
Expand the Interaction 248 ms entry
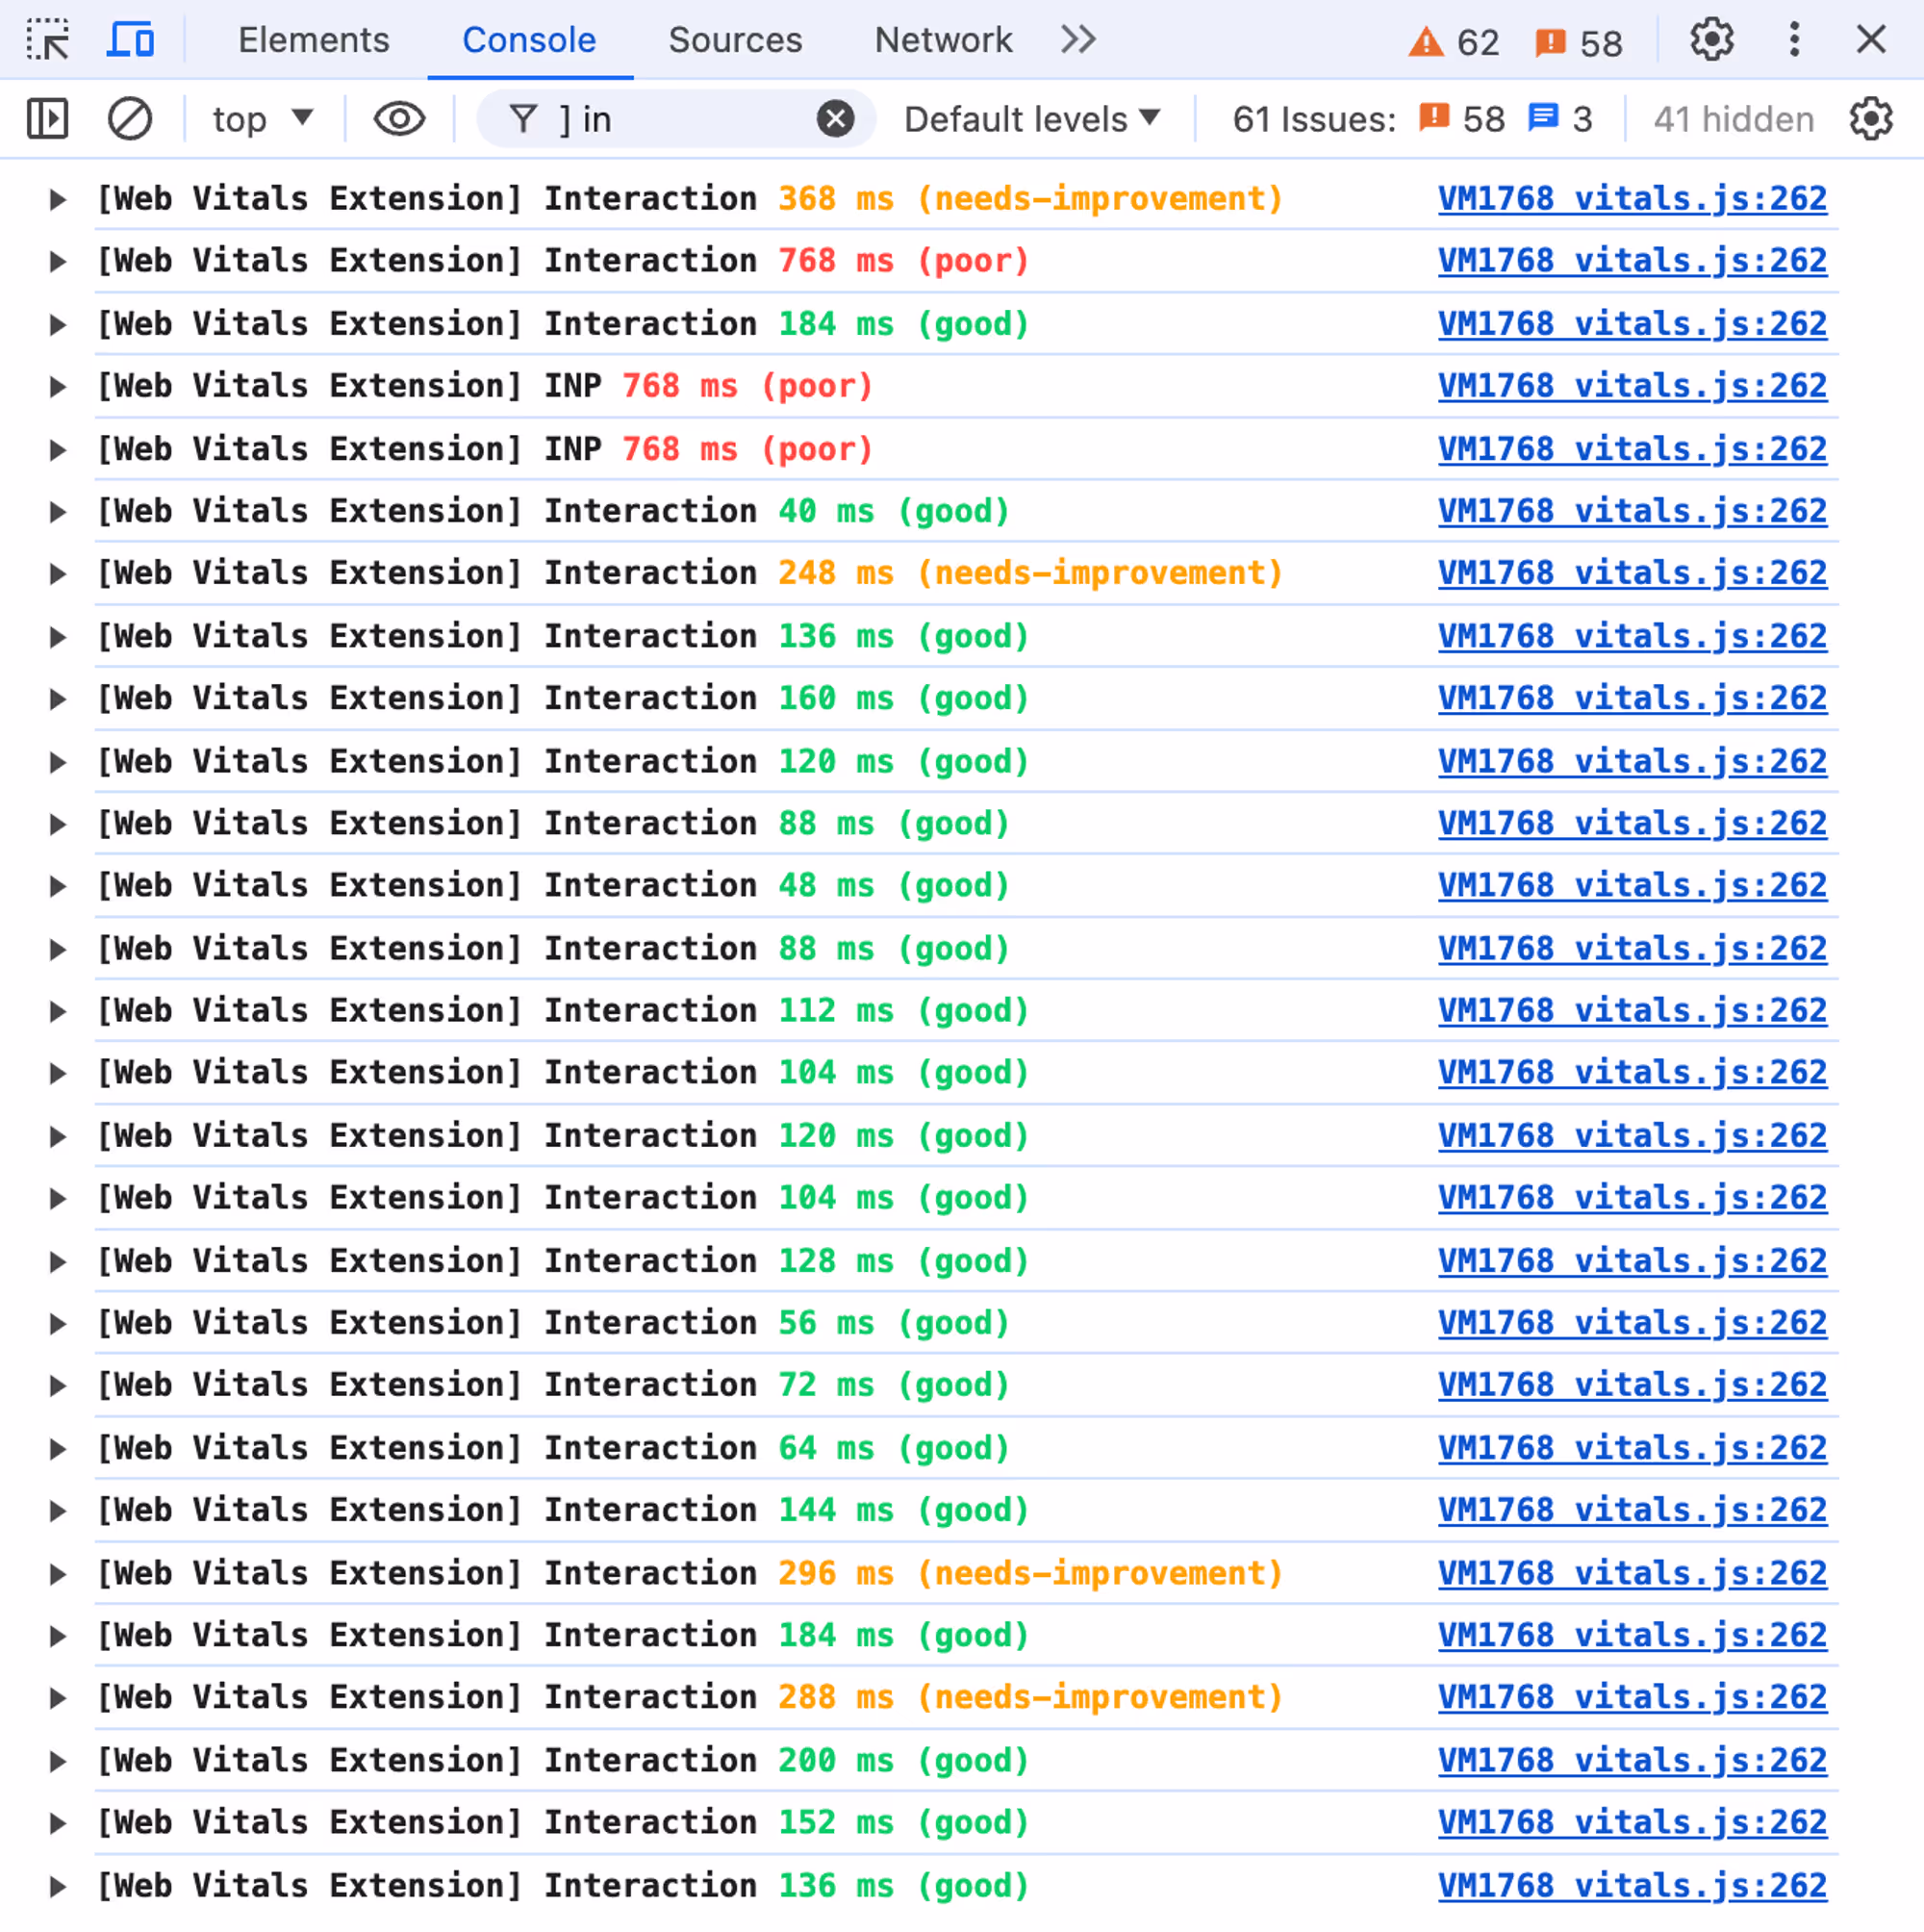pyautogui.click(x=58, y=573)
